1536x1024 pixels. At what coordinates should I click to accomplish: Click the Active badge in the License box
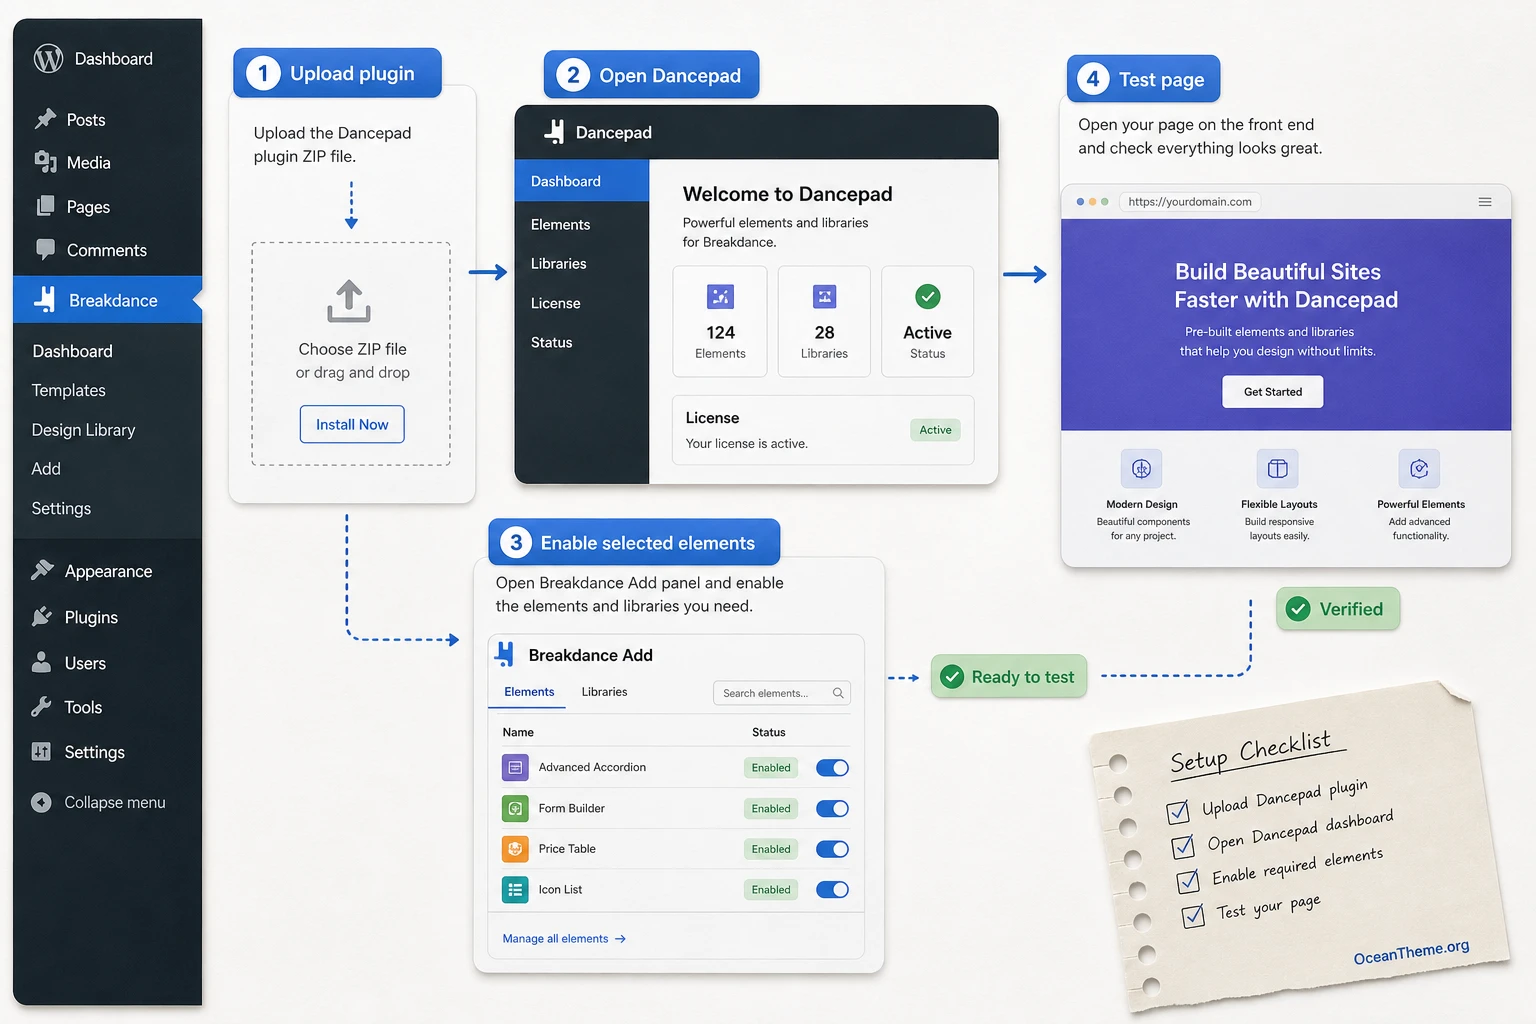tap(935, 430)
